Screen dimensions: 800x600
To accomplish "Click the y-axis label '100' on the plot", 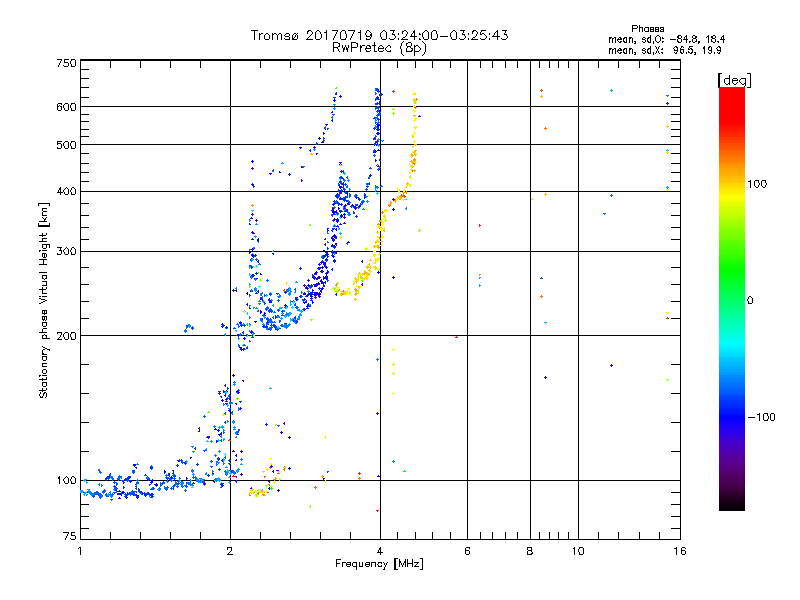I will tap(66, 481).
